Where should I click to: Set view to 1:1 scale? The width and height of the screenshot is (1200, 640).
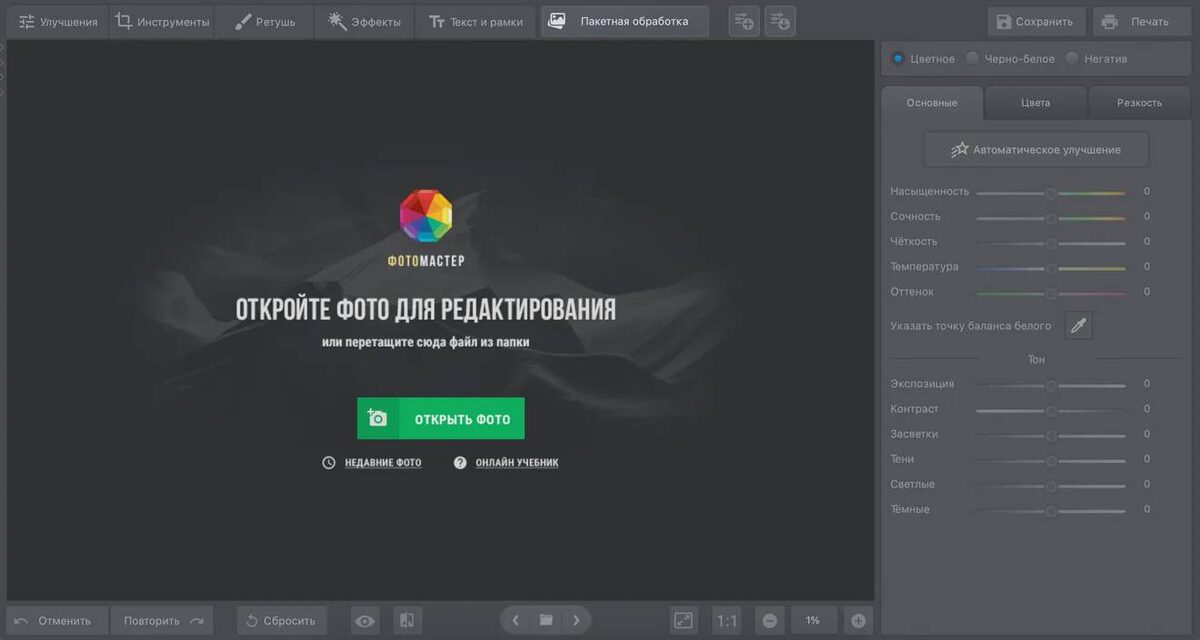point(726,620)
